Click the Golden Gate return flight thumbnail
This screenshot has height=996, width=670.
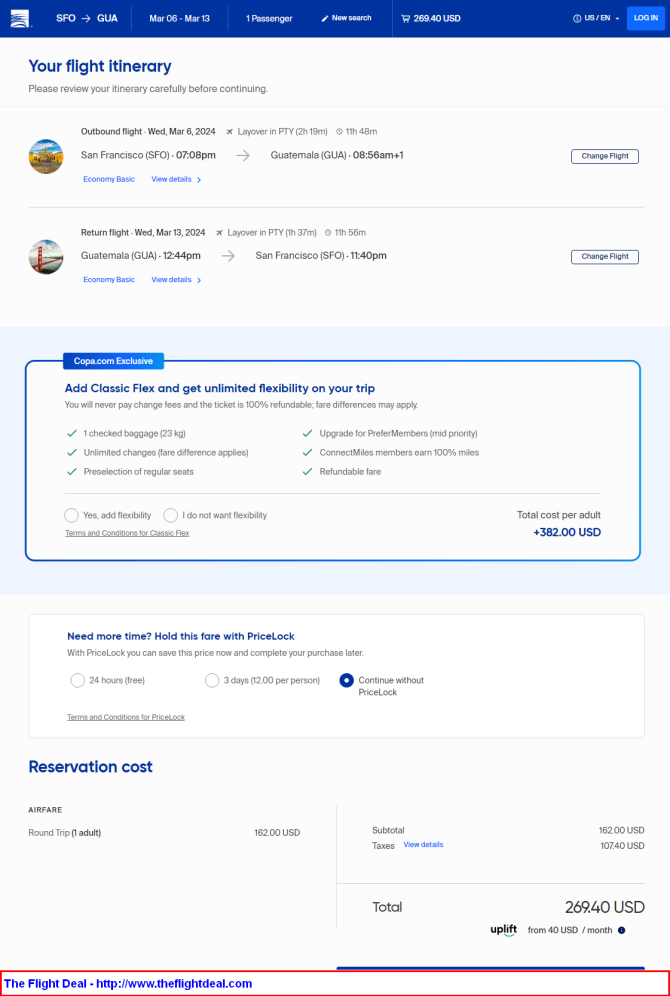46,257
